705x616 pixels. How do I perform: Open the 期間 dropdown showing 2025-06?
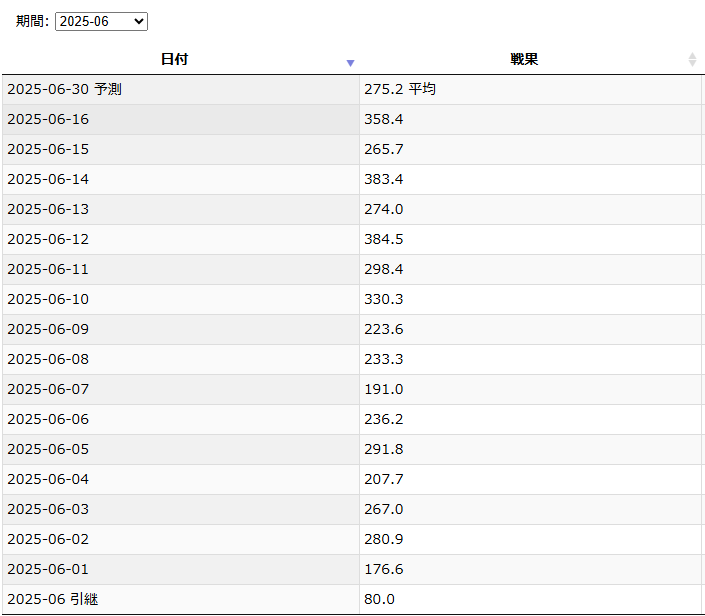tap(101, 22)
